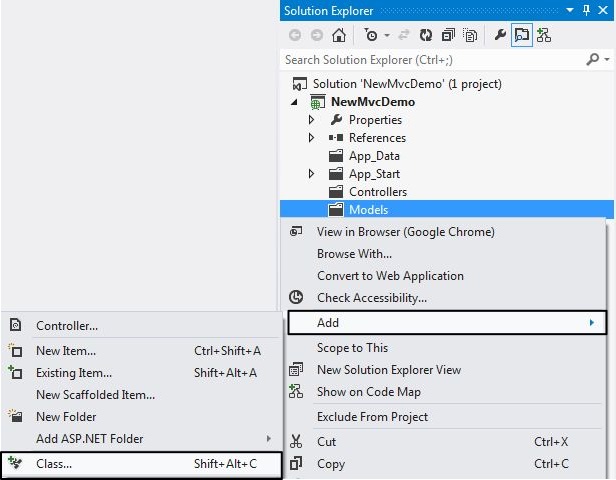Select the NewMvcDemo project item

[372, 102]
